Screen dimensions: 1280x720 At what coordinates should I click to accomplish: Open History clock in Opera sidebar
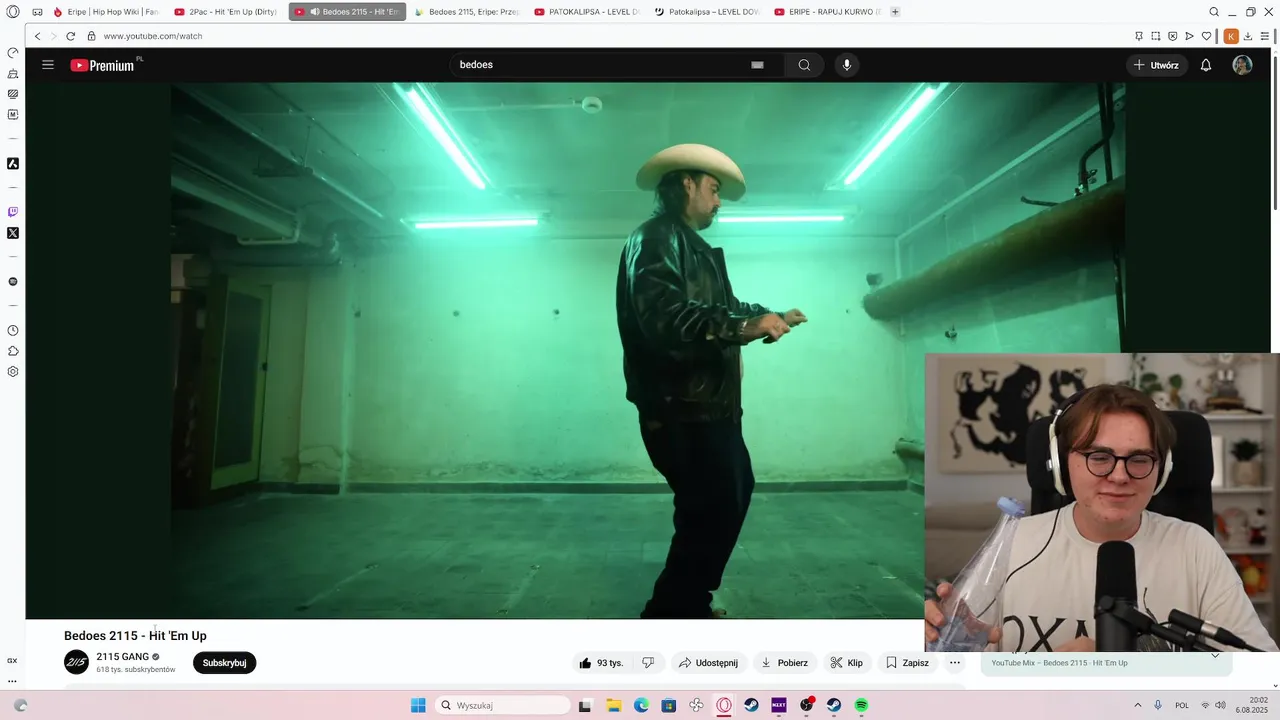pyautogui.click(x=13, y=330)
